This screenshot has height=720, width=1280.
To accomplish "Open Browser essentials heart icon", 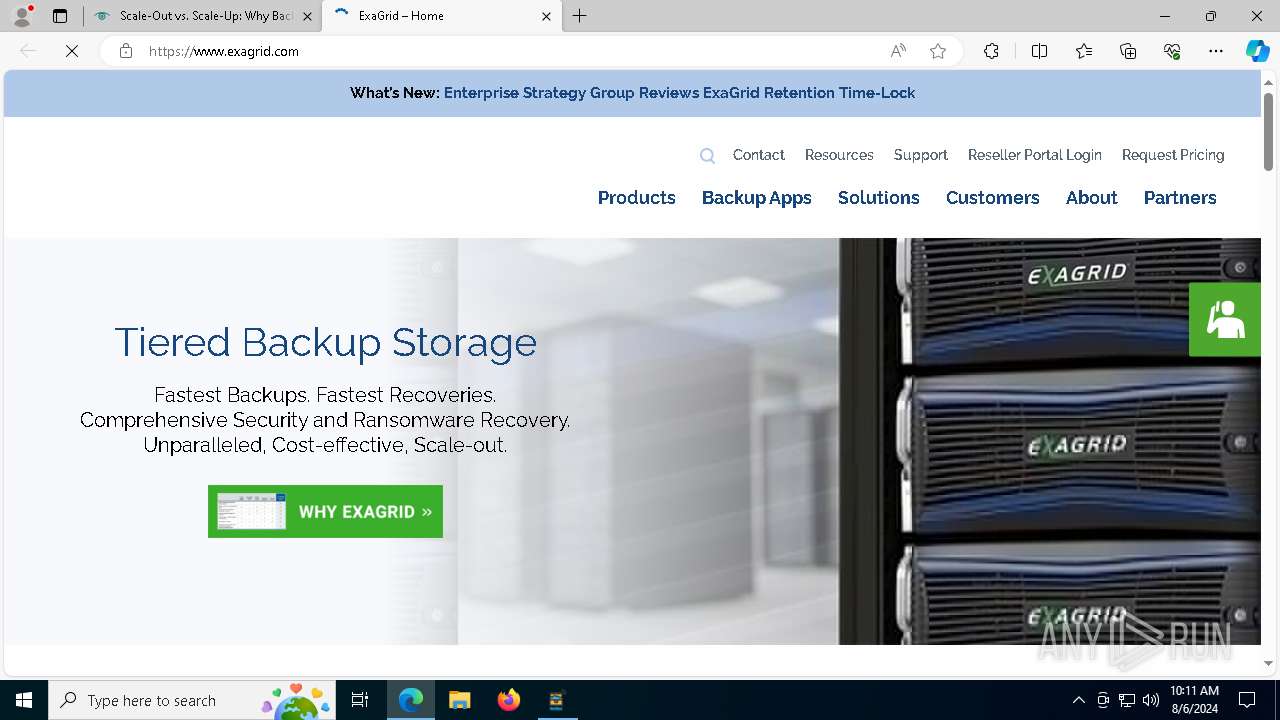I will [1172, 51].
